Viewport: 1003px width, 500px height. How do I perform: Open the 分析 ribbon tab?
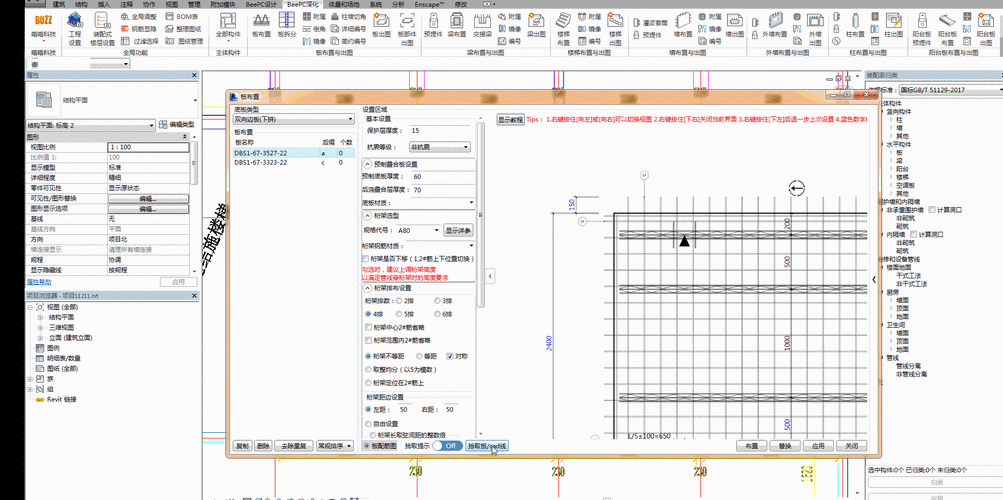[399, 4]
